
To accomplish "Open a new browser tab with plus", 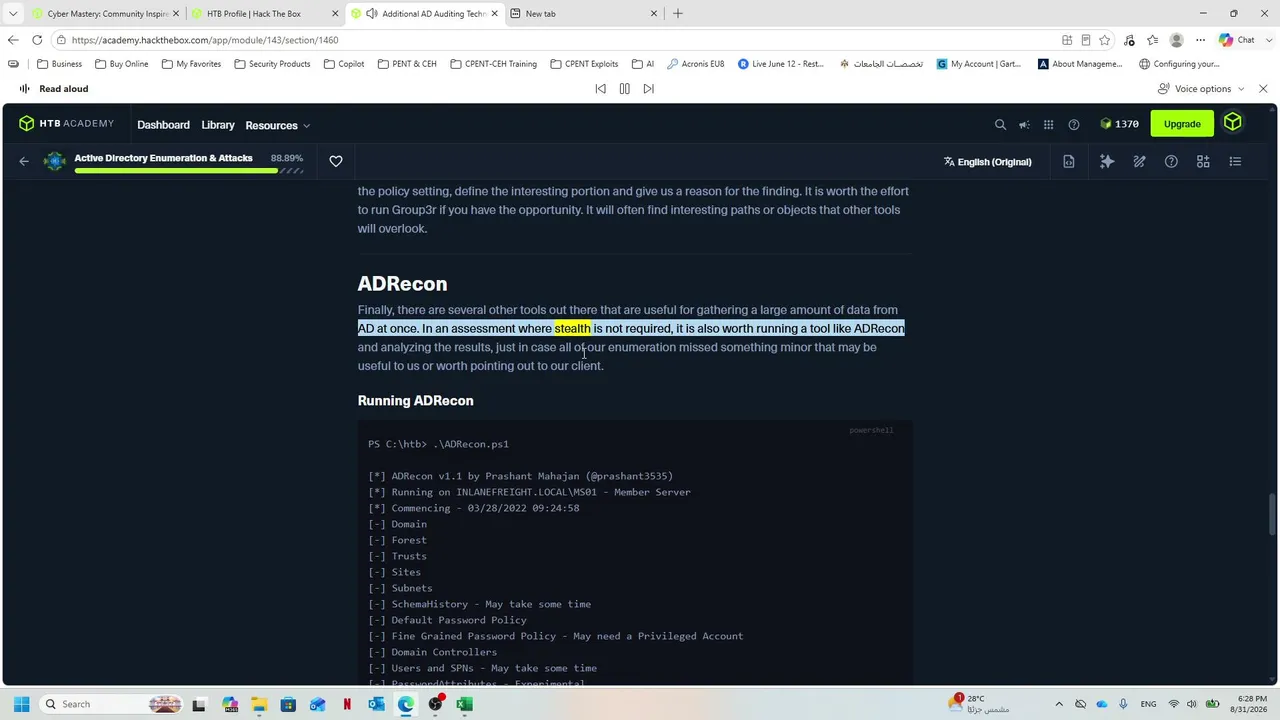I will pyautogui.click(x=677, y=14).
